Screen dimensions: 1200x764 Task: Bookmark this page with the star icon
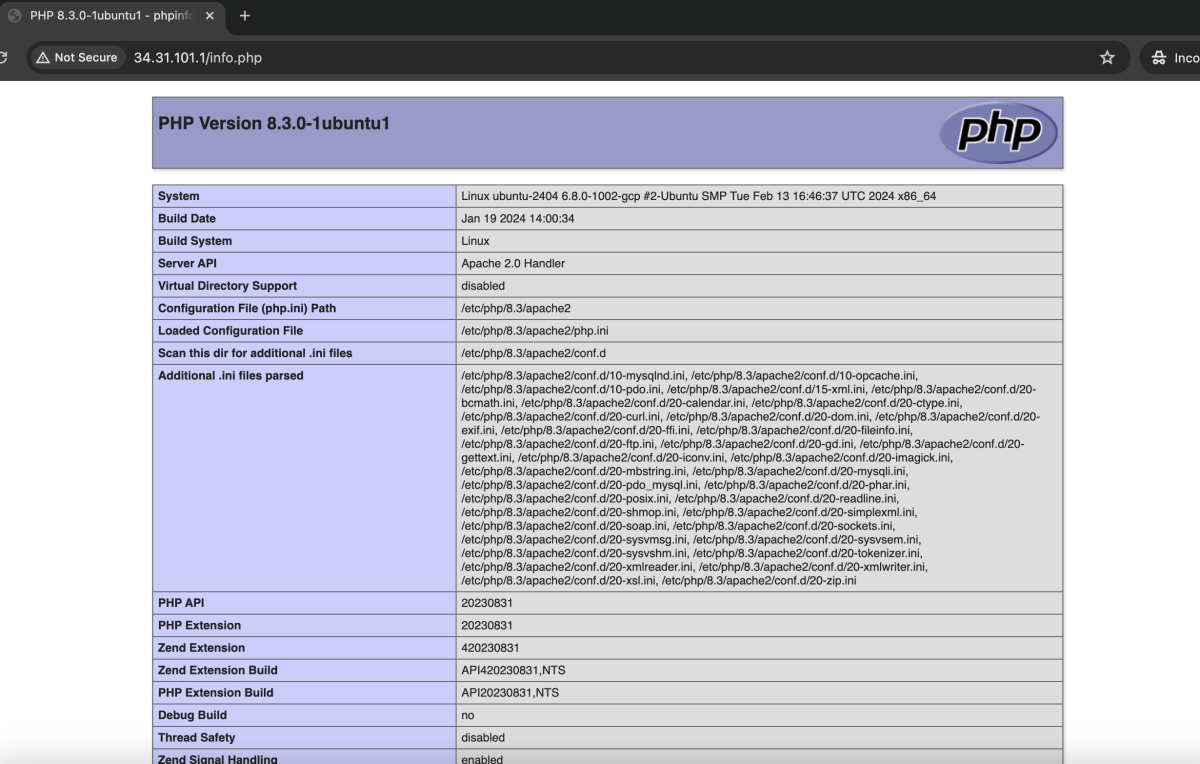[1107, 58]
